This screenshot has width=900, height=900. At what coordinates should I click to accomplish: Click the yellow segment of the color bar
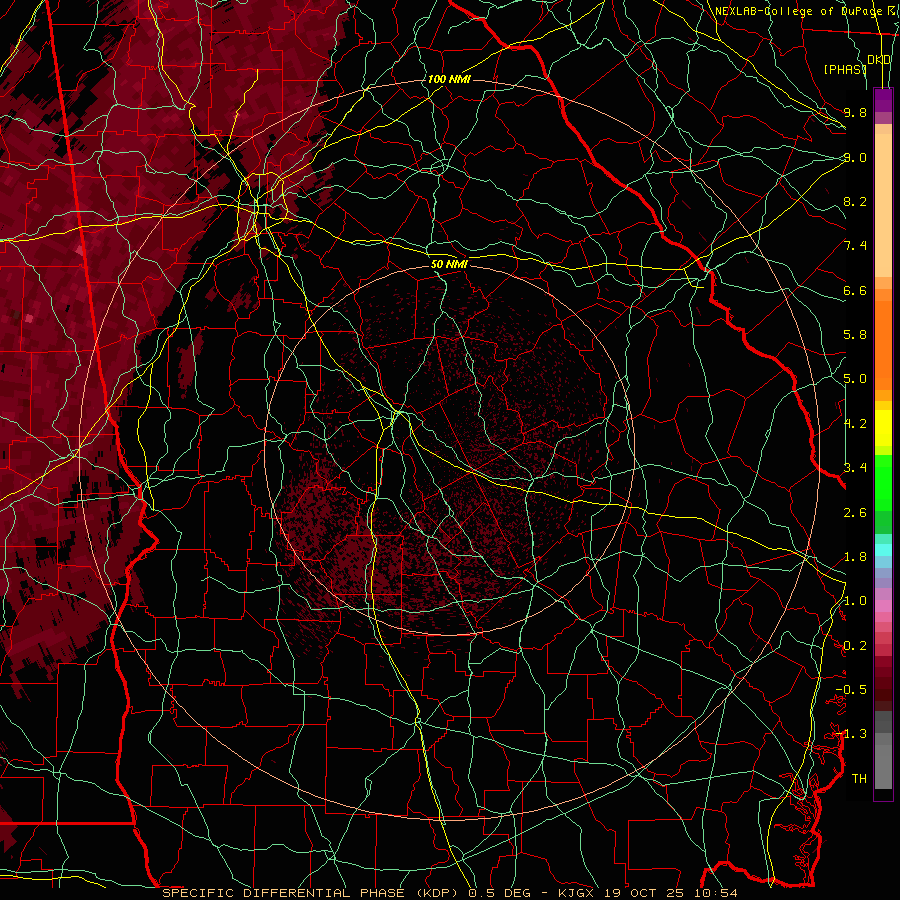pyautogui.click(x=883, y=428)
